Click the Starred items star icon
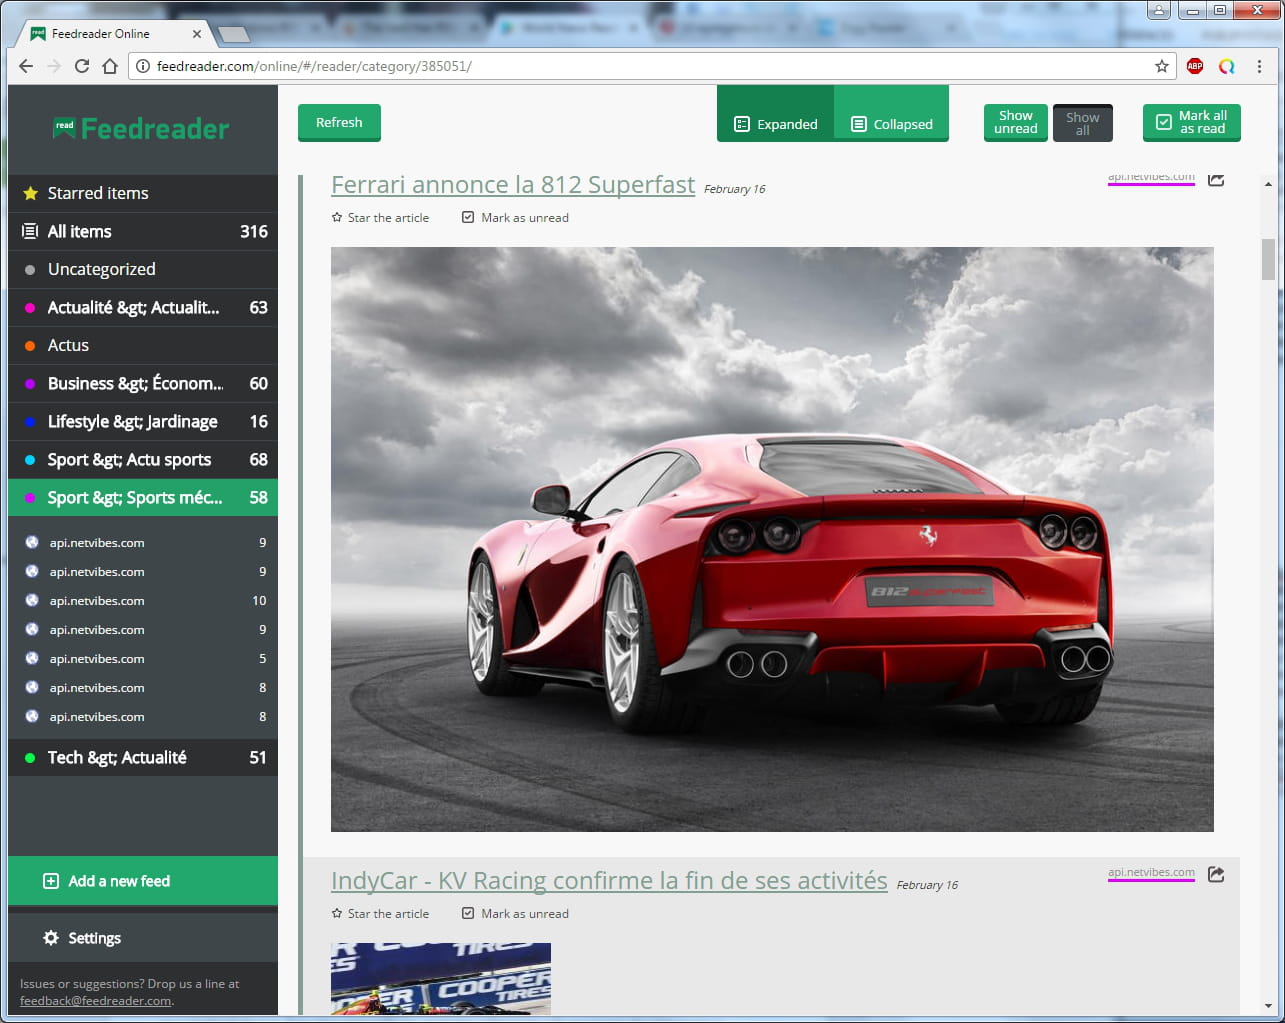Image resolution: width=1285 pixels, height=1023 pixels. click(30, 193)
